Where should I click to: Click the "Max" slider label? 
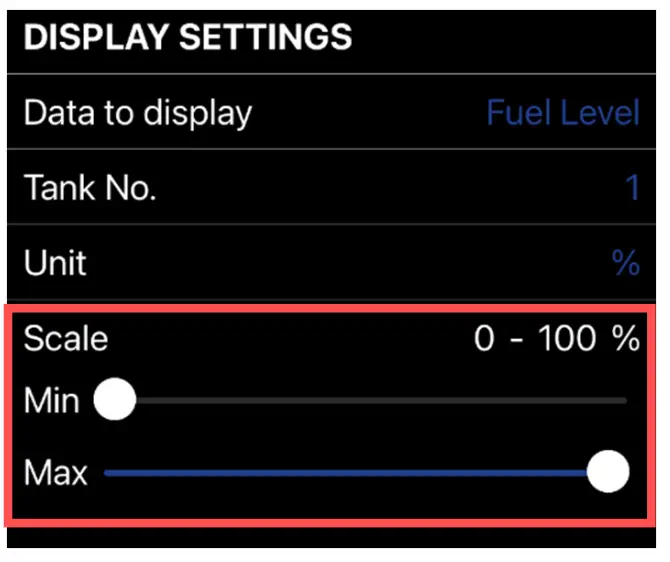tap(55, 472)
